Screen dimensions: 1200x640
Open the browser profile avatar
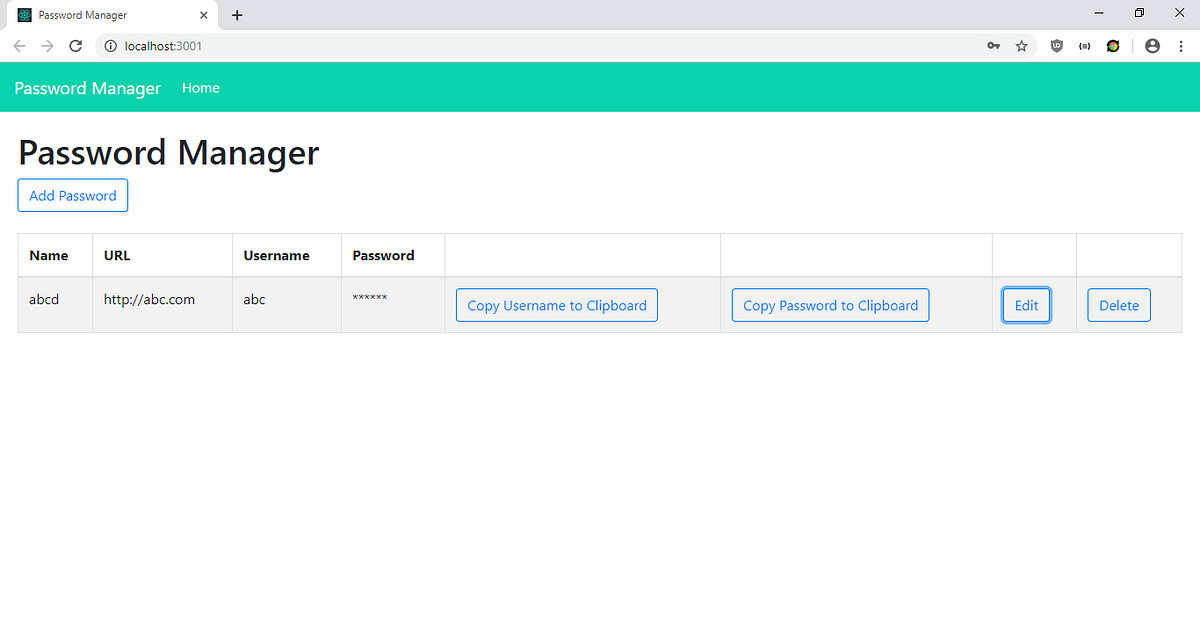click(1152, 45)
